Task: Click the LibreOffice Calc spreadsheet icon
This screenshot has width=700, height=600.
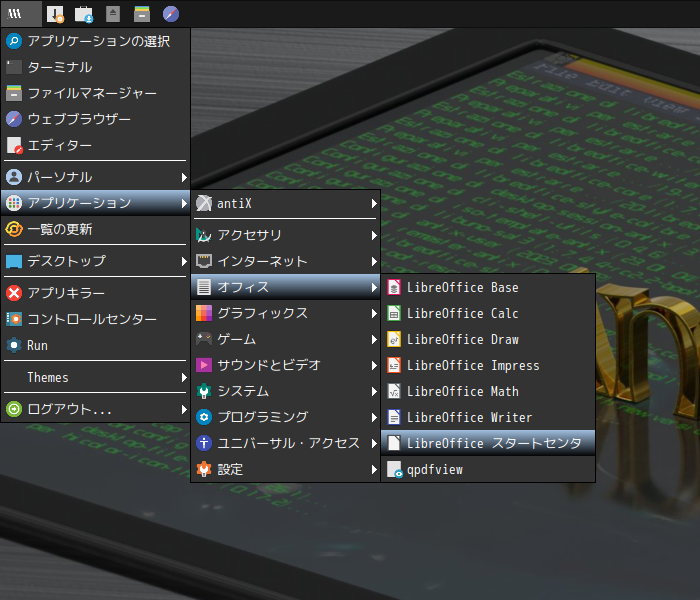Action: pyautogui.click(x=393, y=313)
